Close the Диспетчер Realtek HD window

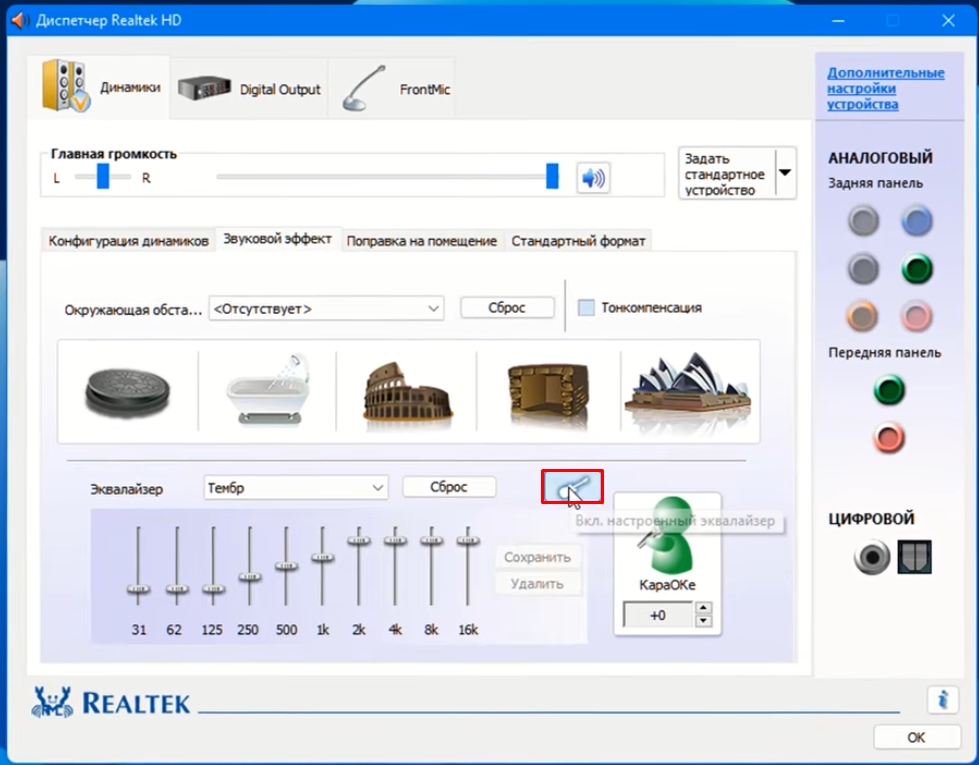[948, 21]
